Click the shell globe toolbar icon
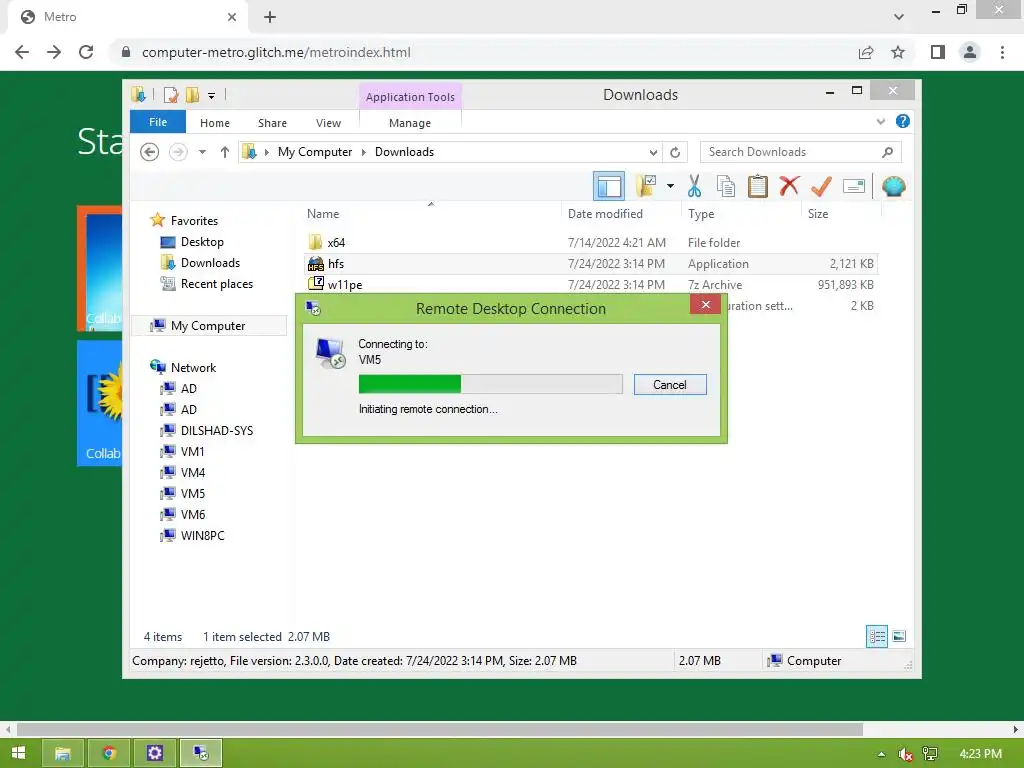Viewport: 1024px width, 768px height. pyautogui.click(x=893, y=186)
